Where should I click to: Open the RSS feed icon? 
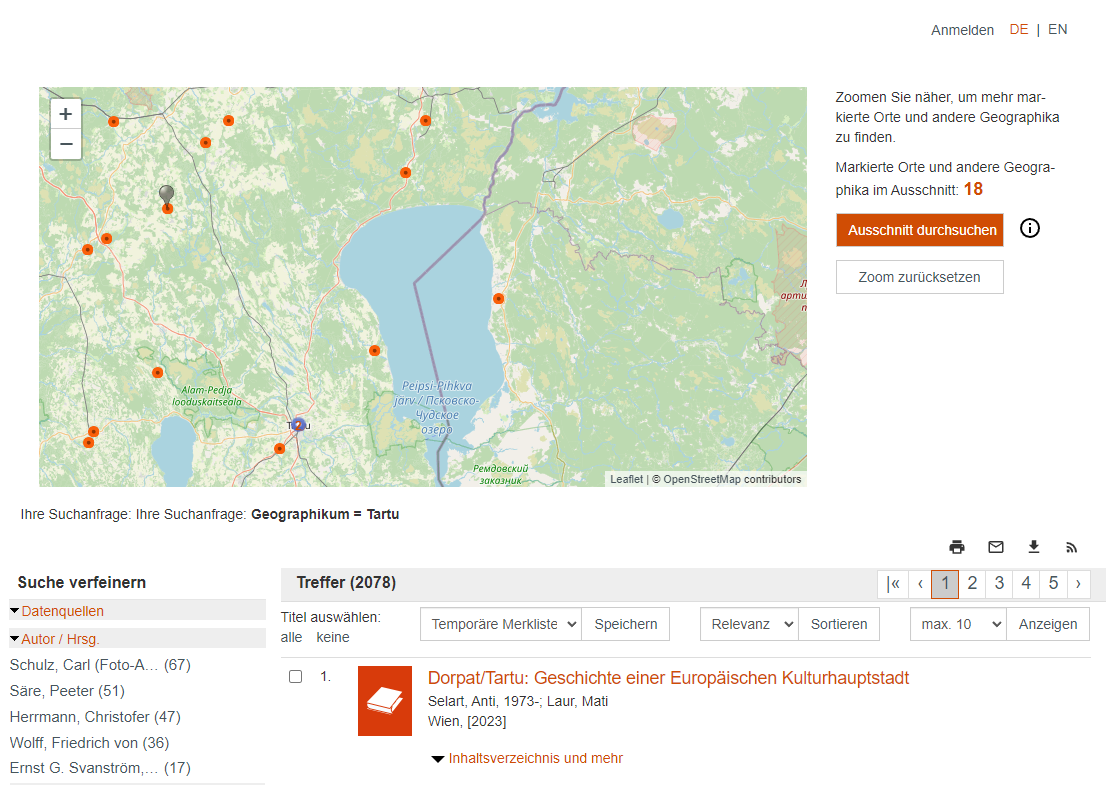pyautogui.click(x=1071, y=547)
